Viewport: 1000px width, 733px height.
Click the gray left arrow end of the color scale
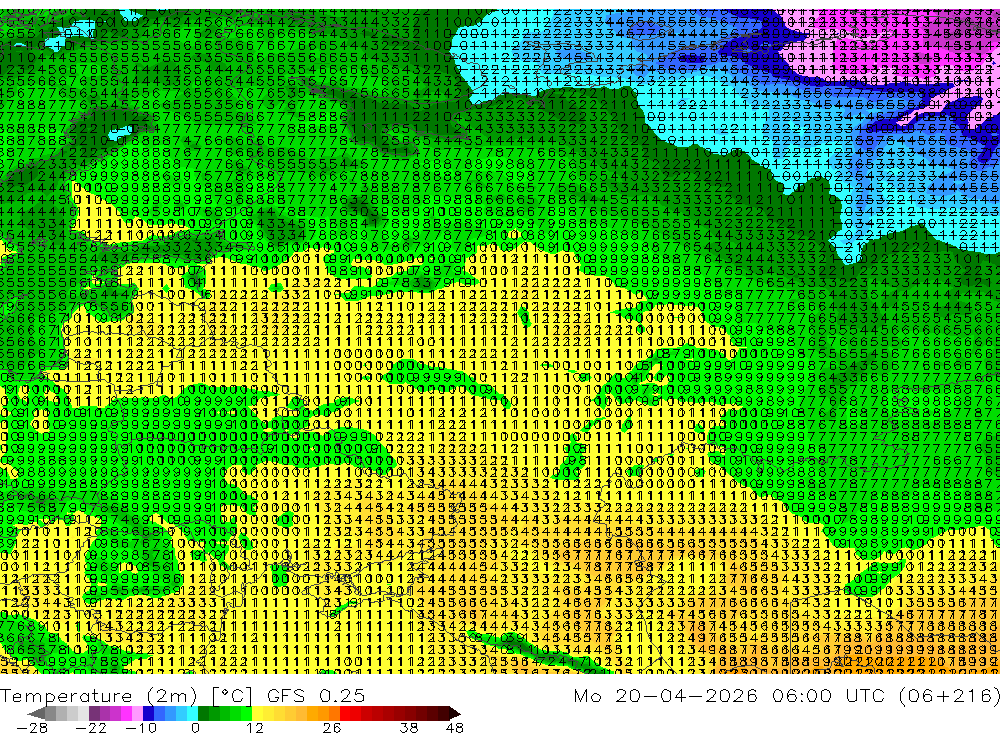click(x=36, y=714)
